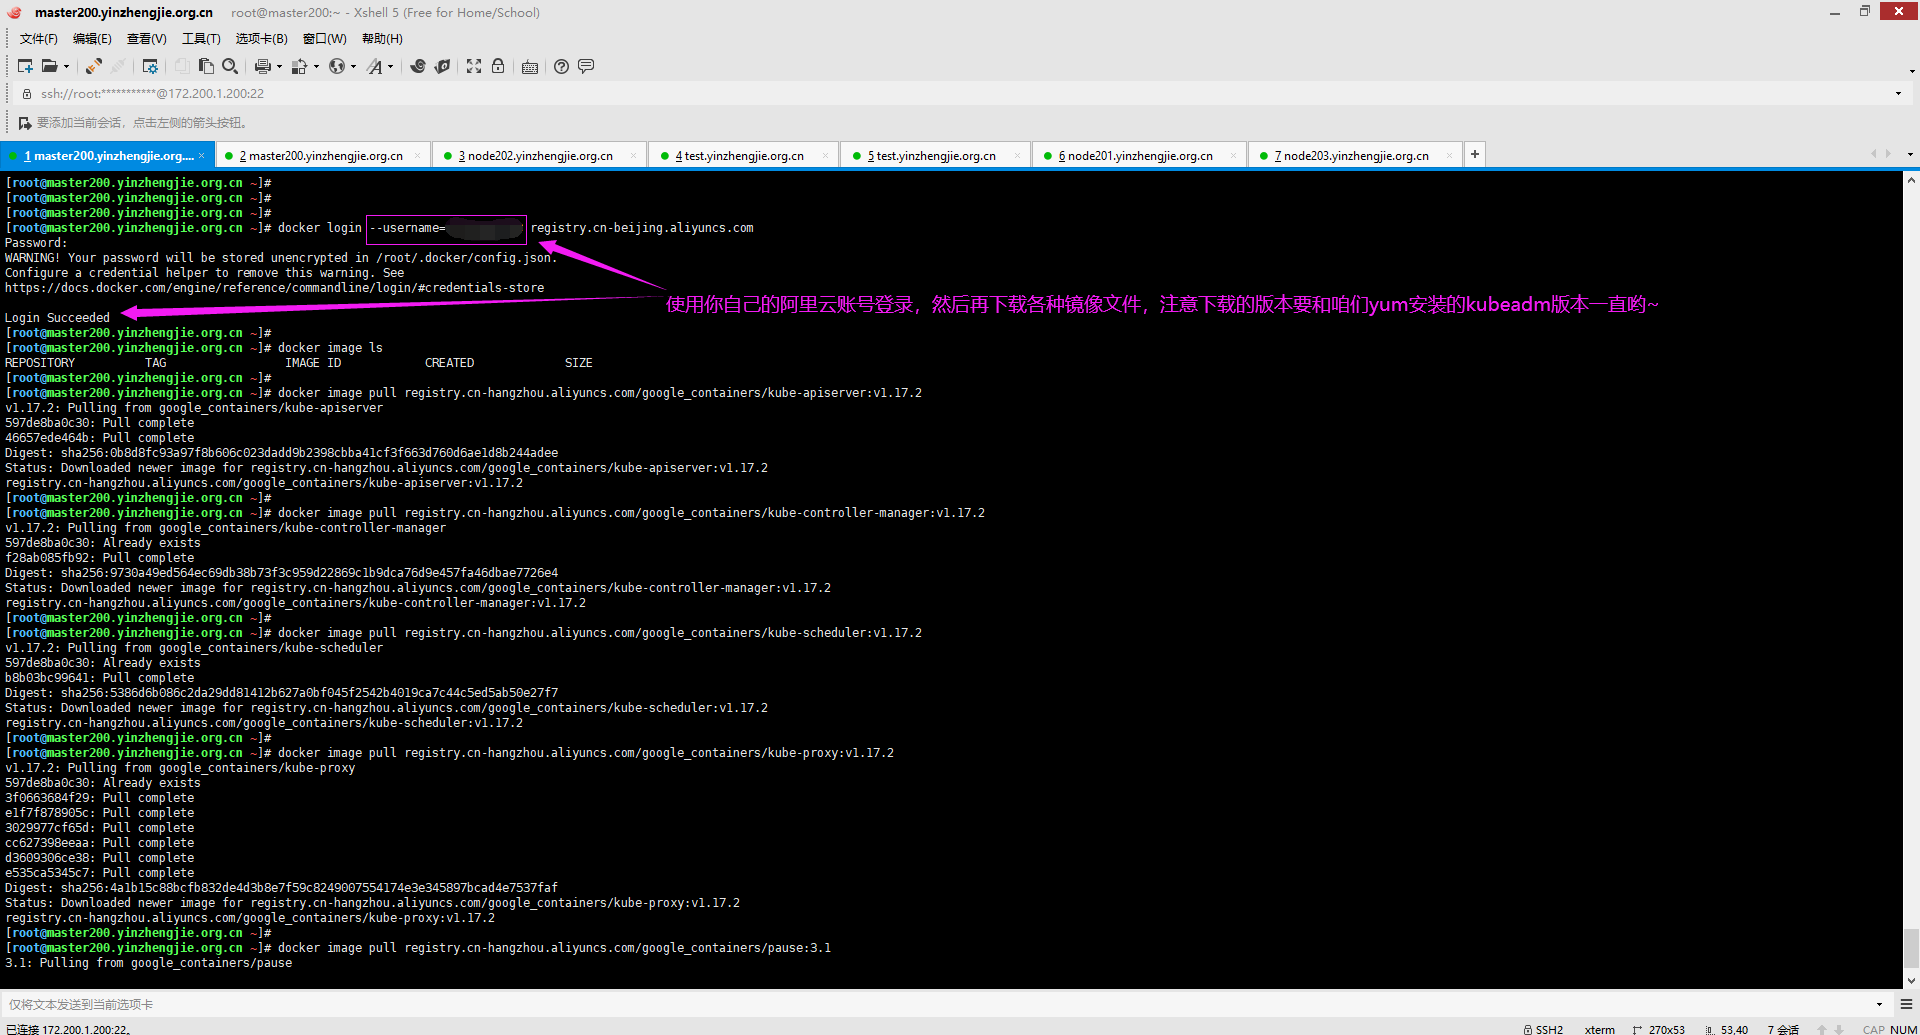Image resolution: width=1920 pixels, height=1035 pixels.
Task: Switch to tab 2 master200.yinzhengjie.org.cn
Action: click(x=321, y=156)
